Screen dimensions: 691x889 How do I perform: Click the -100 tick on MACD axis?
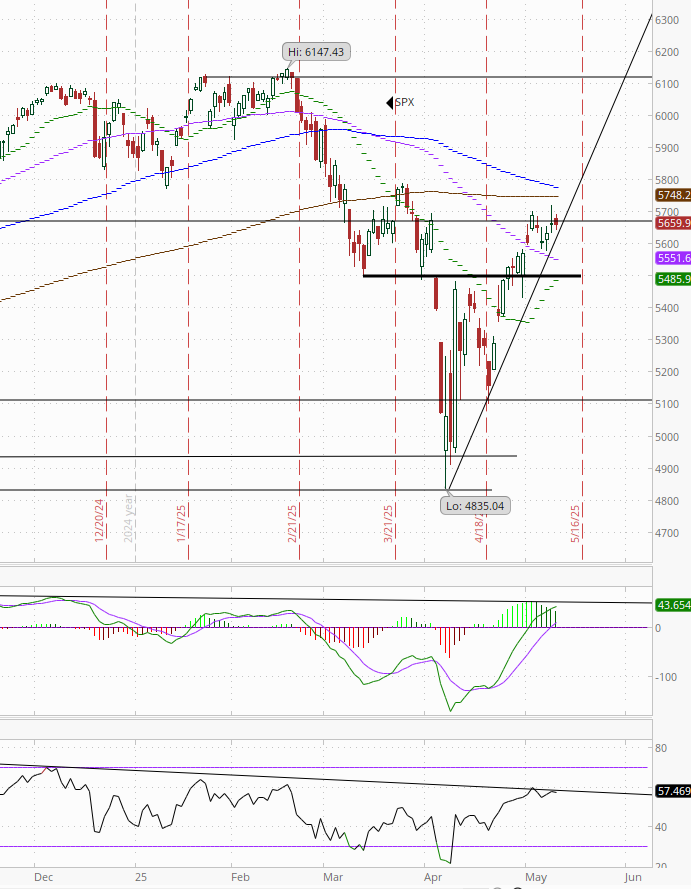pos(665,677)
